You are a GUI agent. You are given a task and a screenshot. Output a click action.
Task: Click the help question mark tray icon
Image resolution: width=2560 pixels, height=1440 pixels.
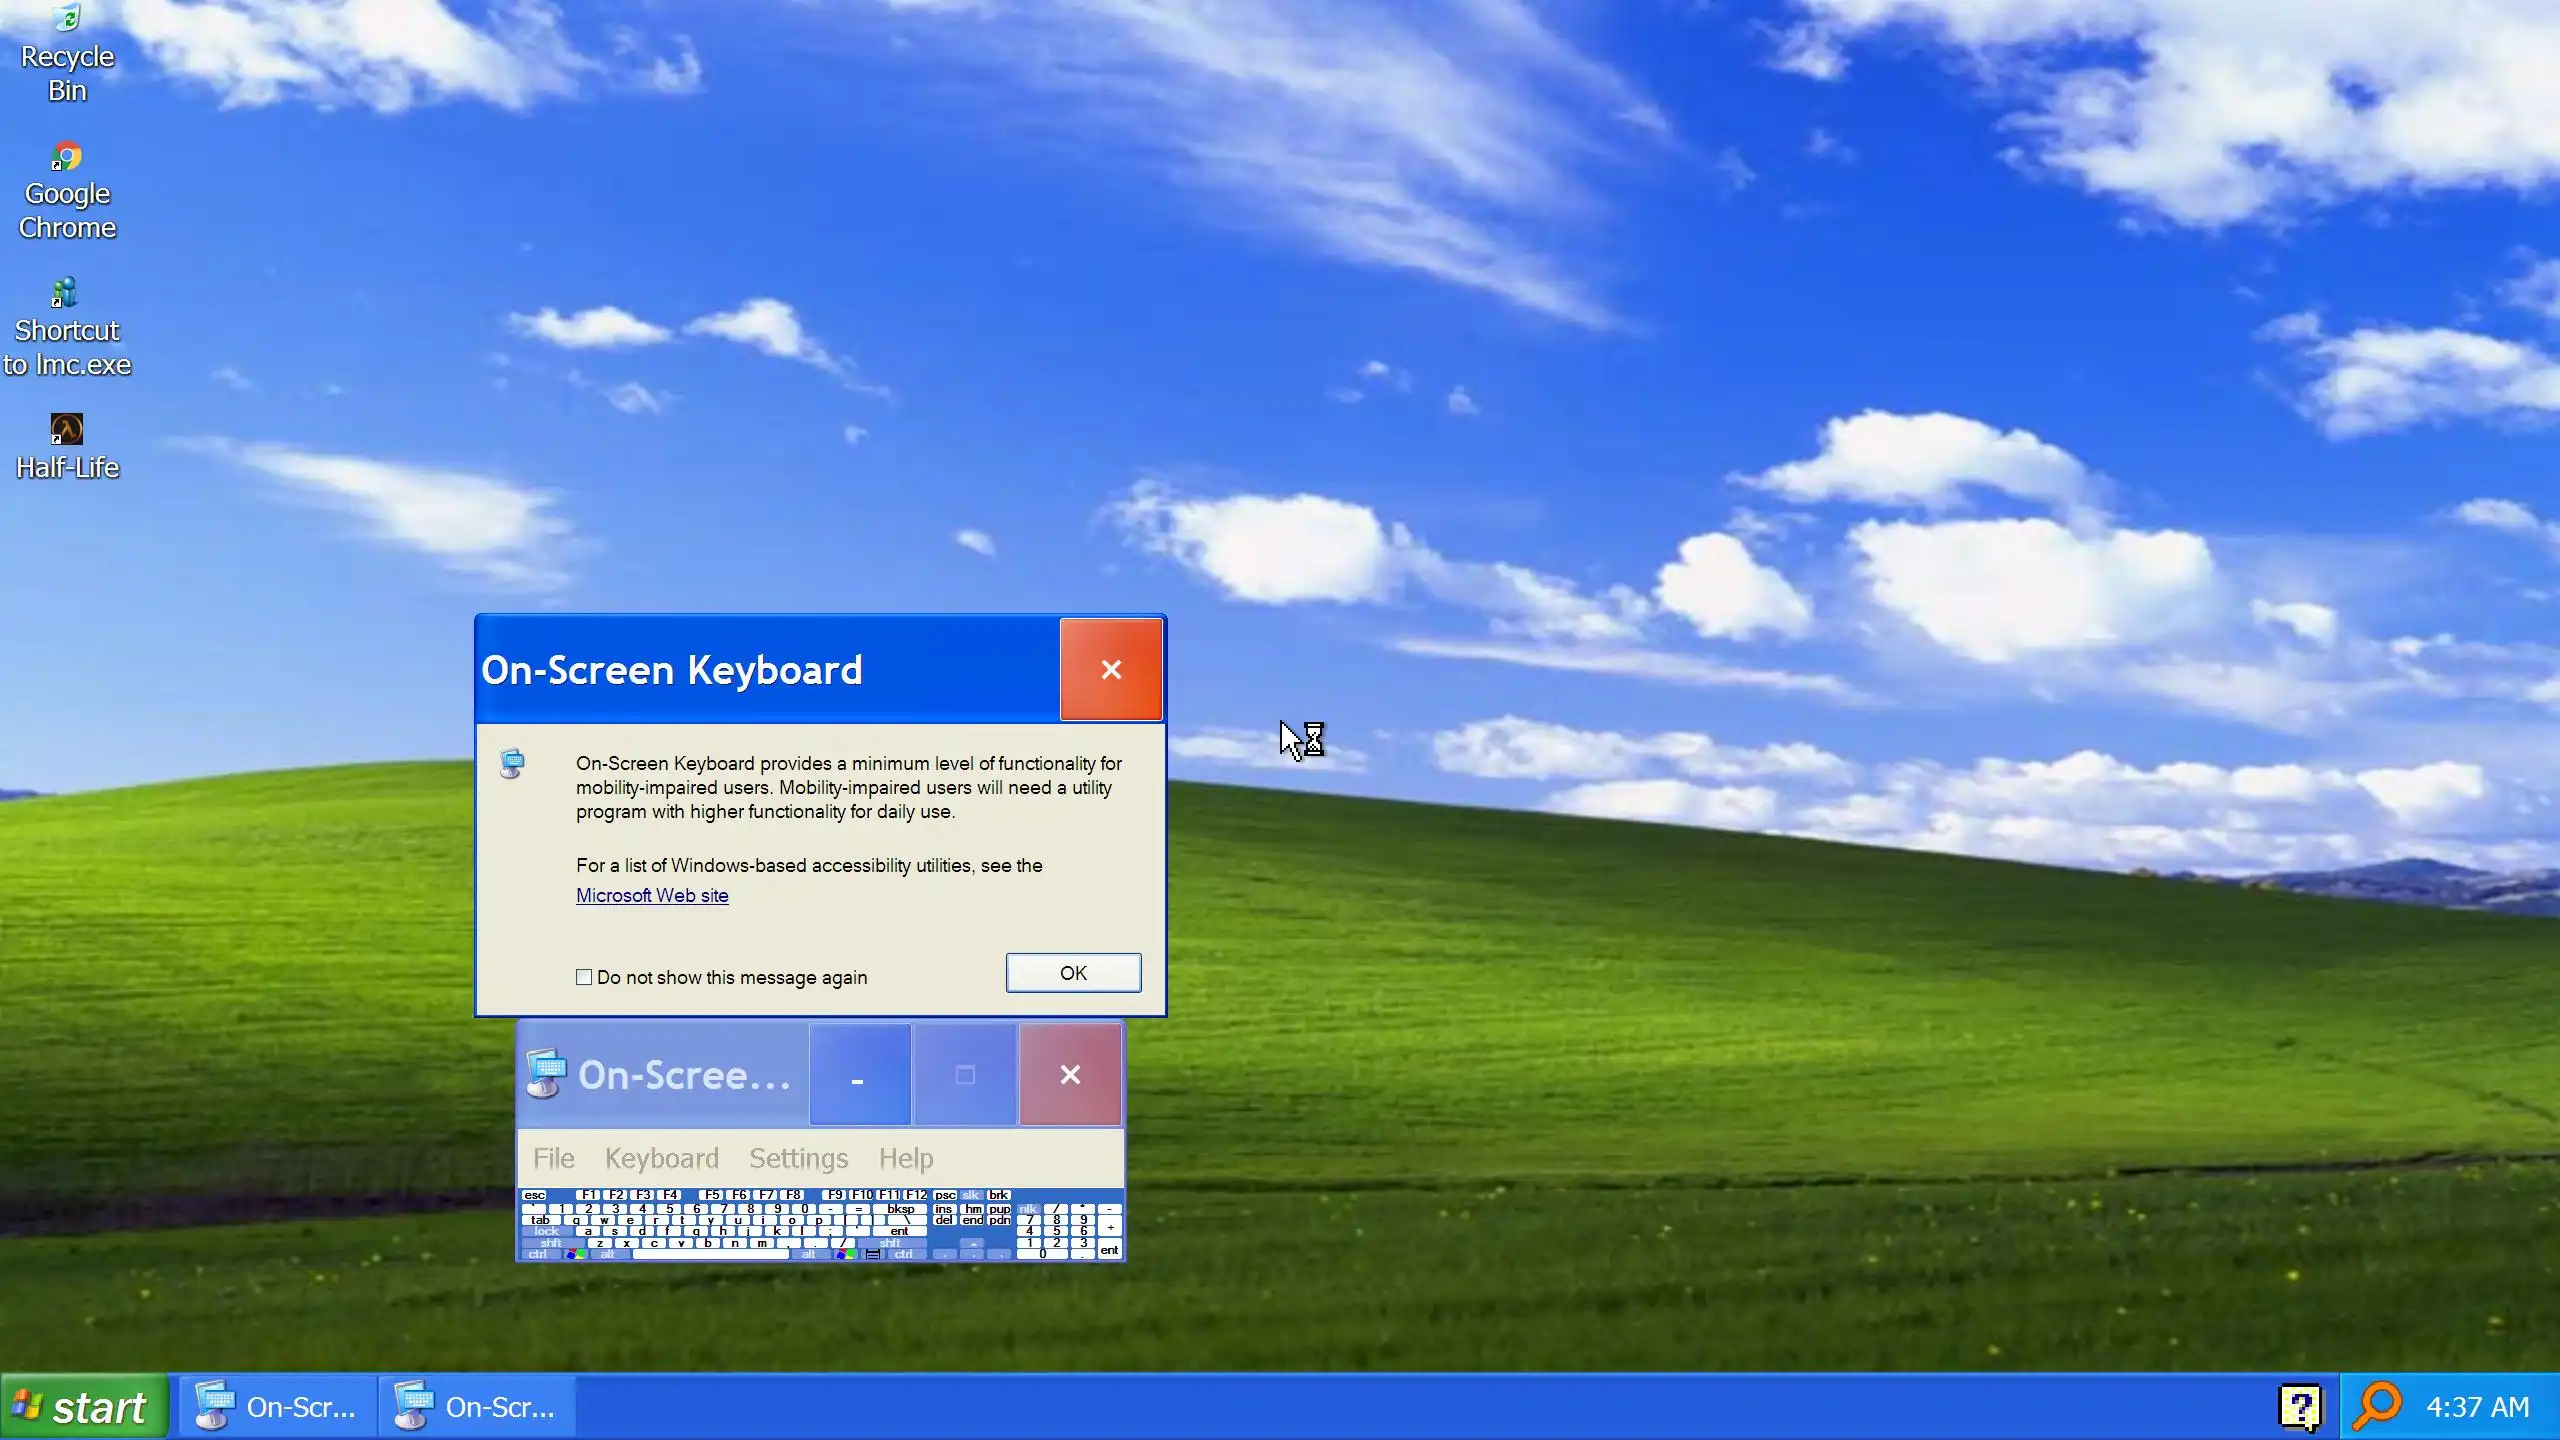pyautogui.click(x=2300, y=1407)
